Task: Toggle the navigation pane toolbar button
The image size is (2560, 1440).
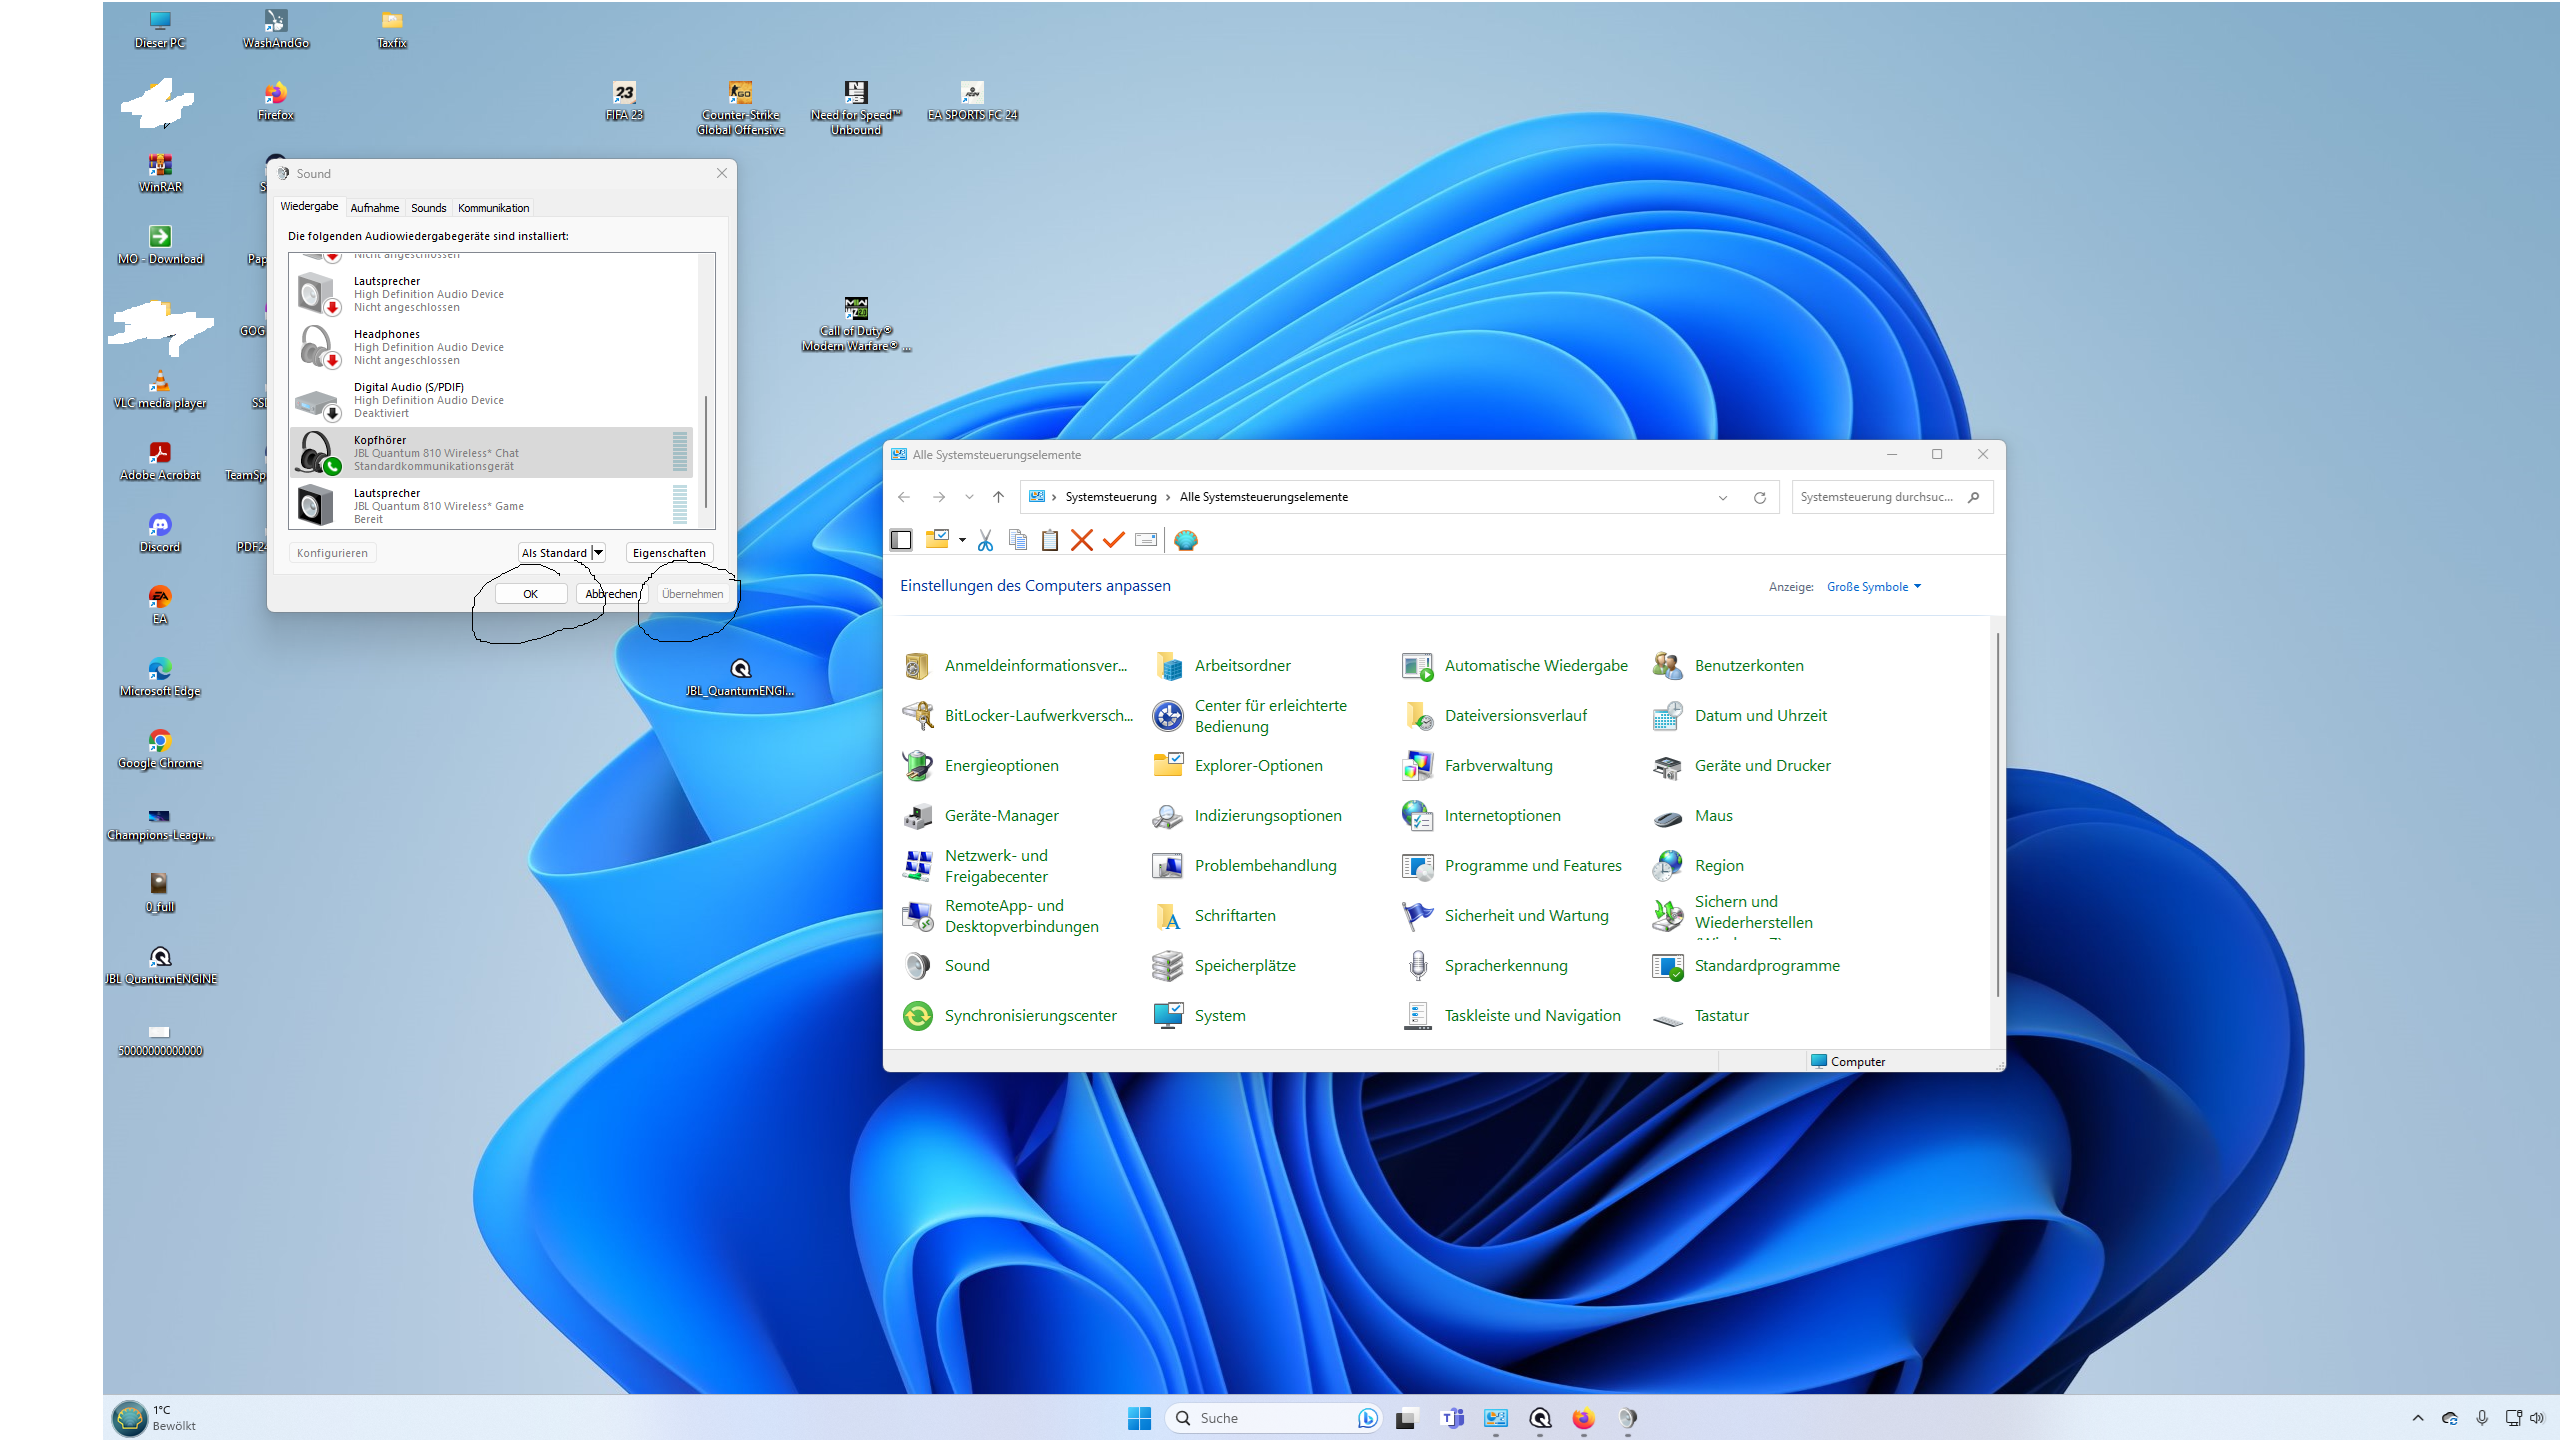Action: pyautogui.click(x=901, y=540)
